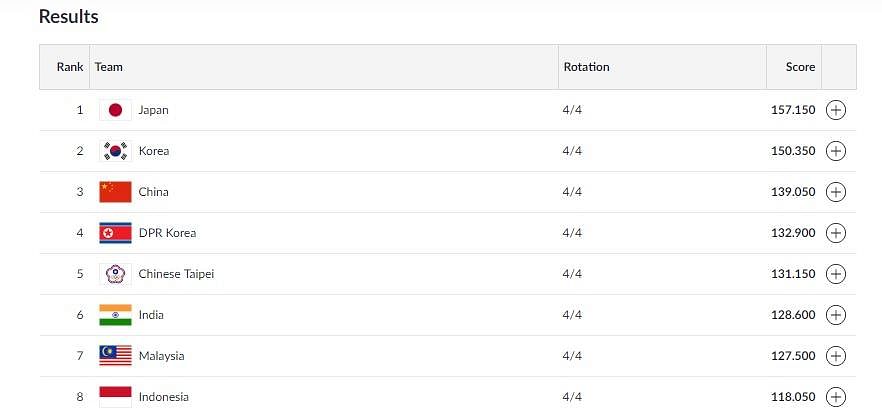
Task: Open DPR Korea row plus icon
Action: pyautogui.click(x=835, y=232)
